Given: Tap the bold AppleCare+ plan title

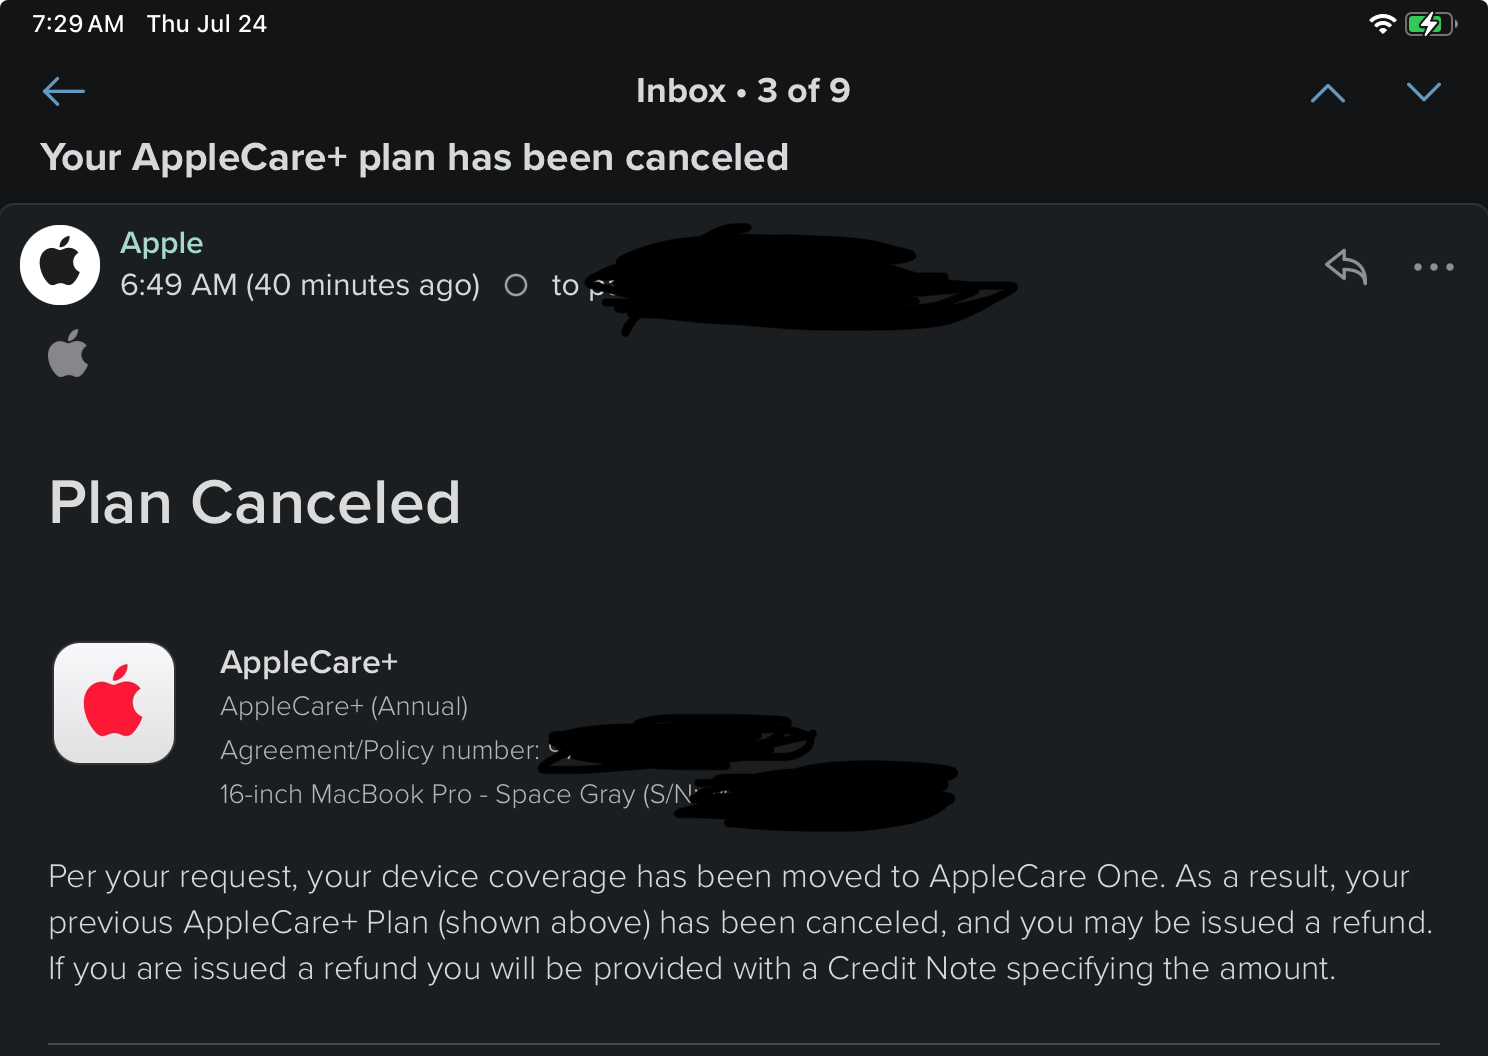Looking at the screenshot, I should (x=309, y=662).
